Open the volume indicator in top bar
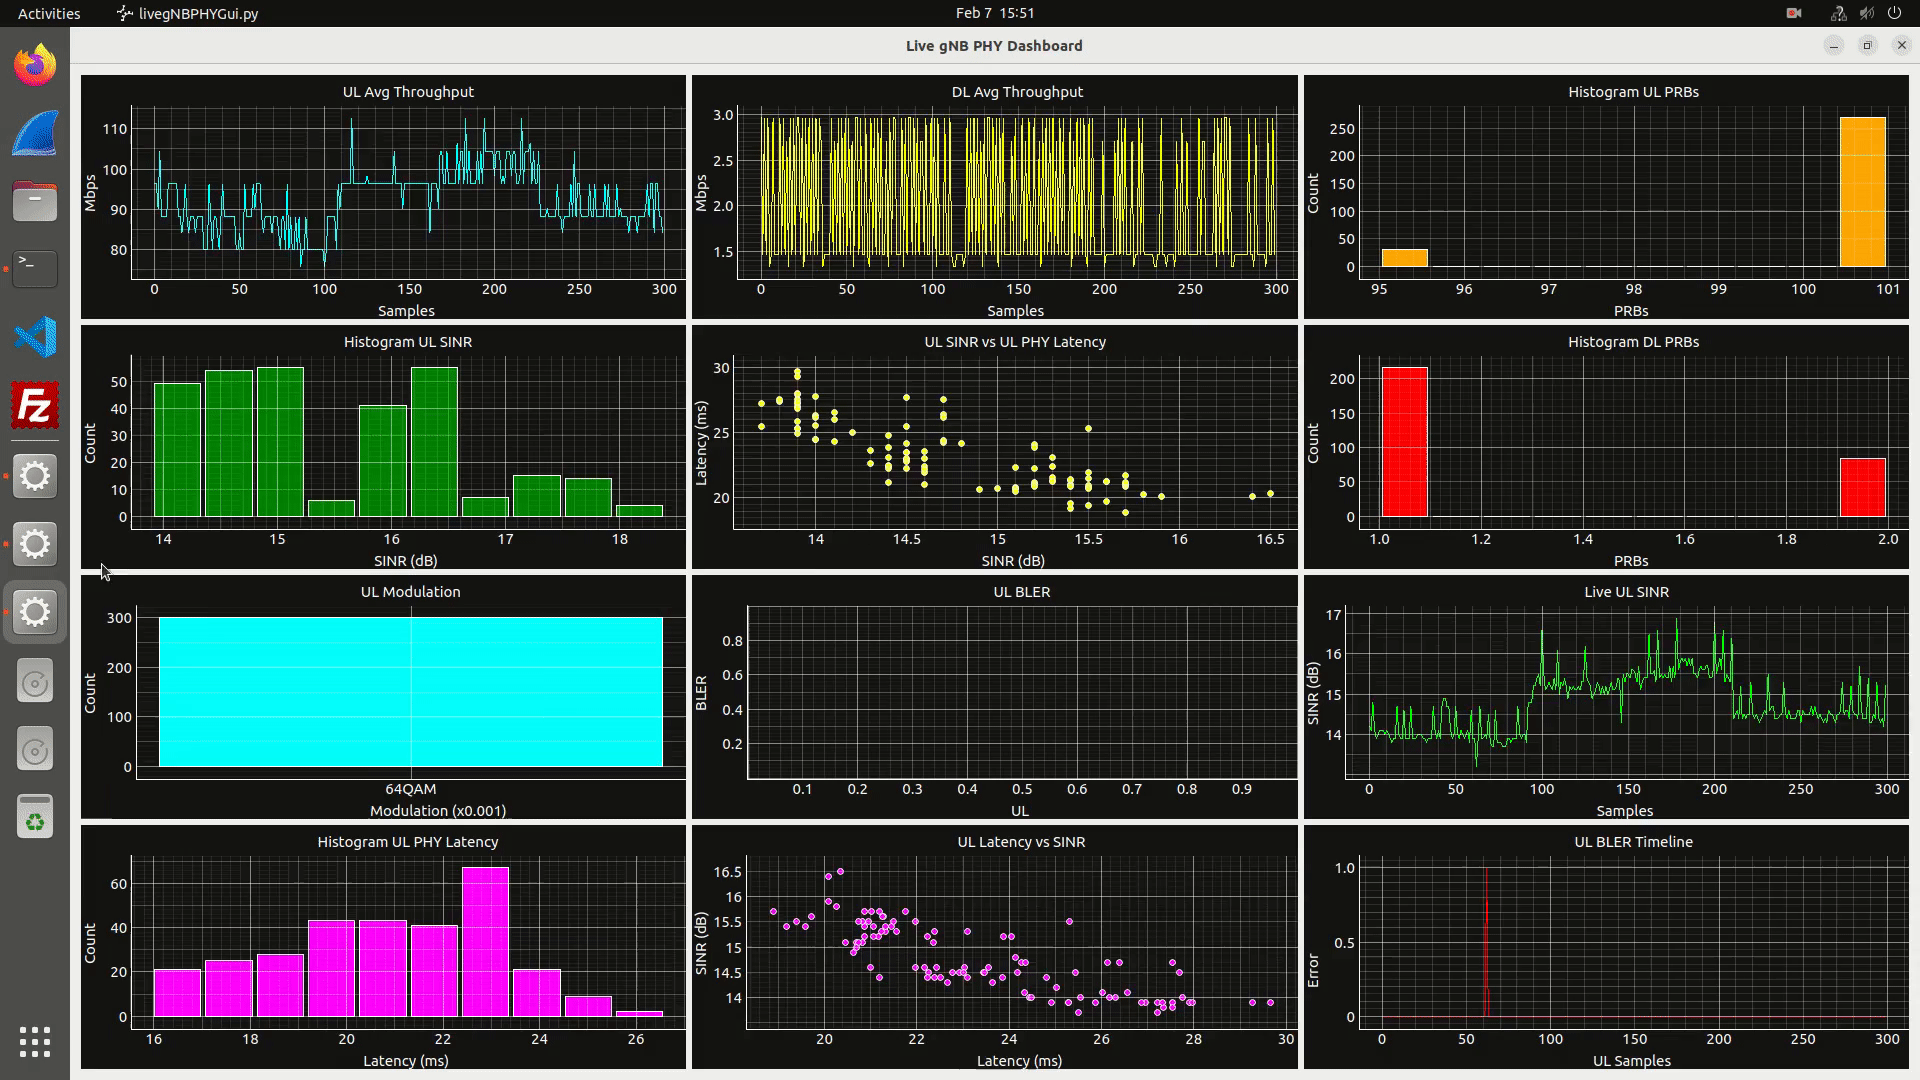The height and width of the screenshot is (1080, 1920). pyautogui.click(x=1866, y=14)
